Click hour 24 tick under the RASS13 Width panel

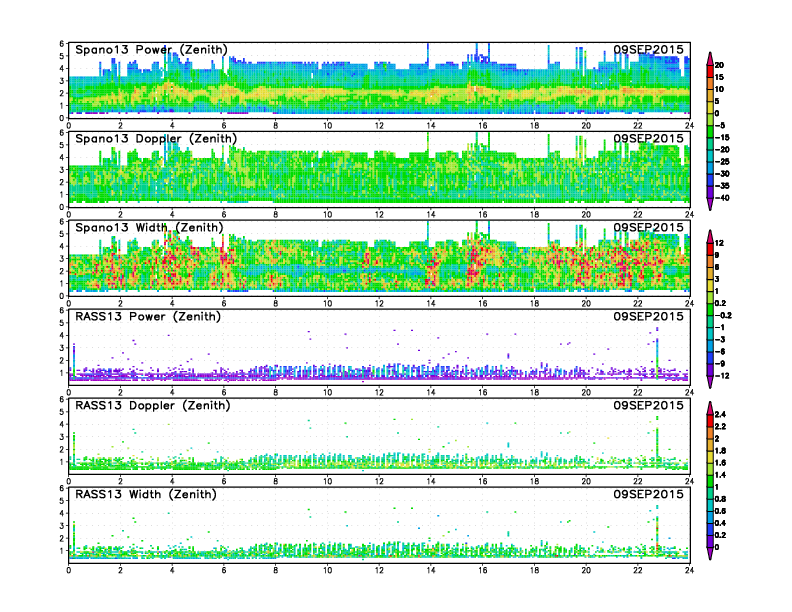(689, 570)
